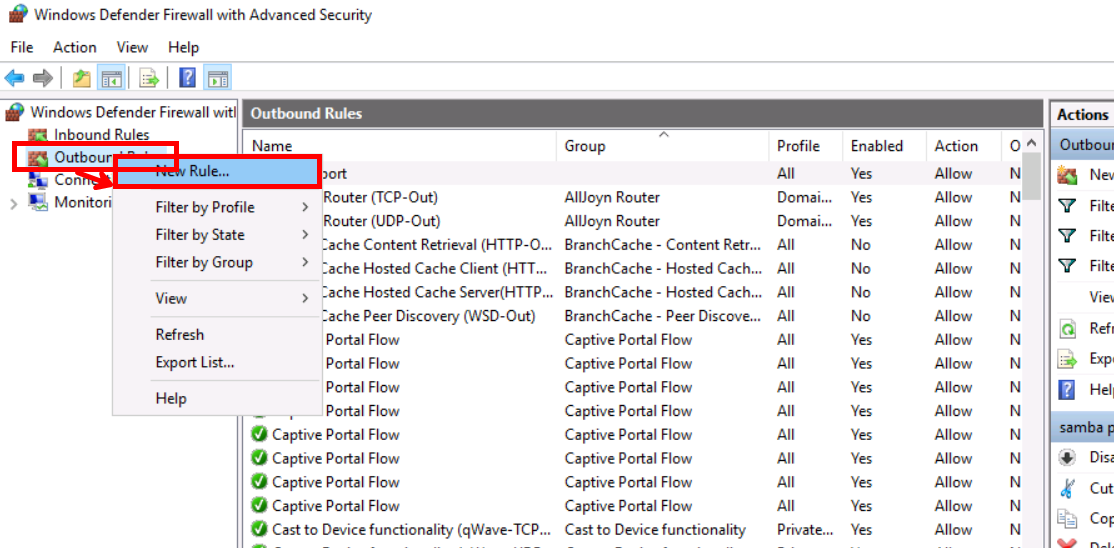
Task: Open the Filter by Profile submenu
Action: point(217,208)
